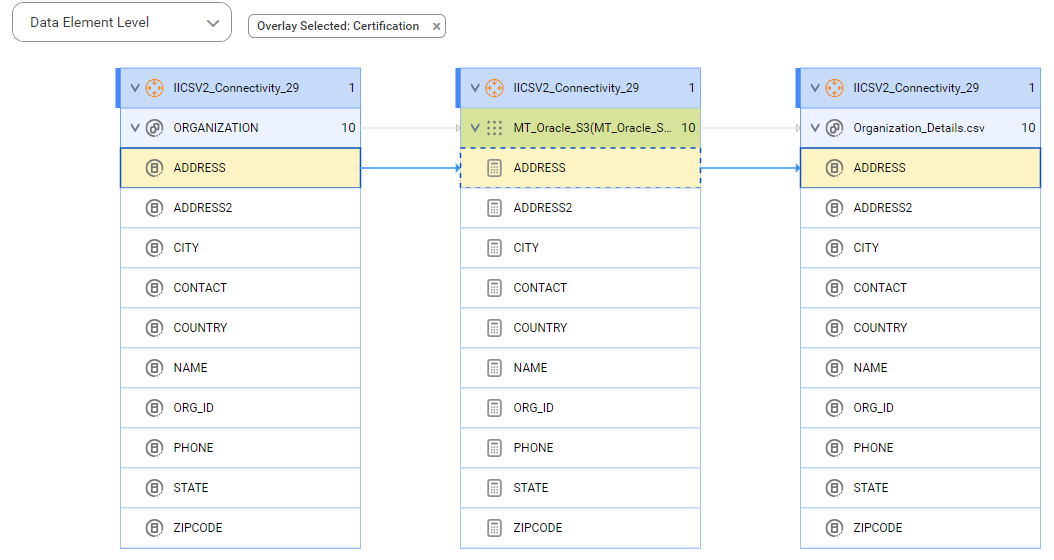
Task: Select CONTACT text in Organization_Details.csv
Action: click(x=880, y=288)
